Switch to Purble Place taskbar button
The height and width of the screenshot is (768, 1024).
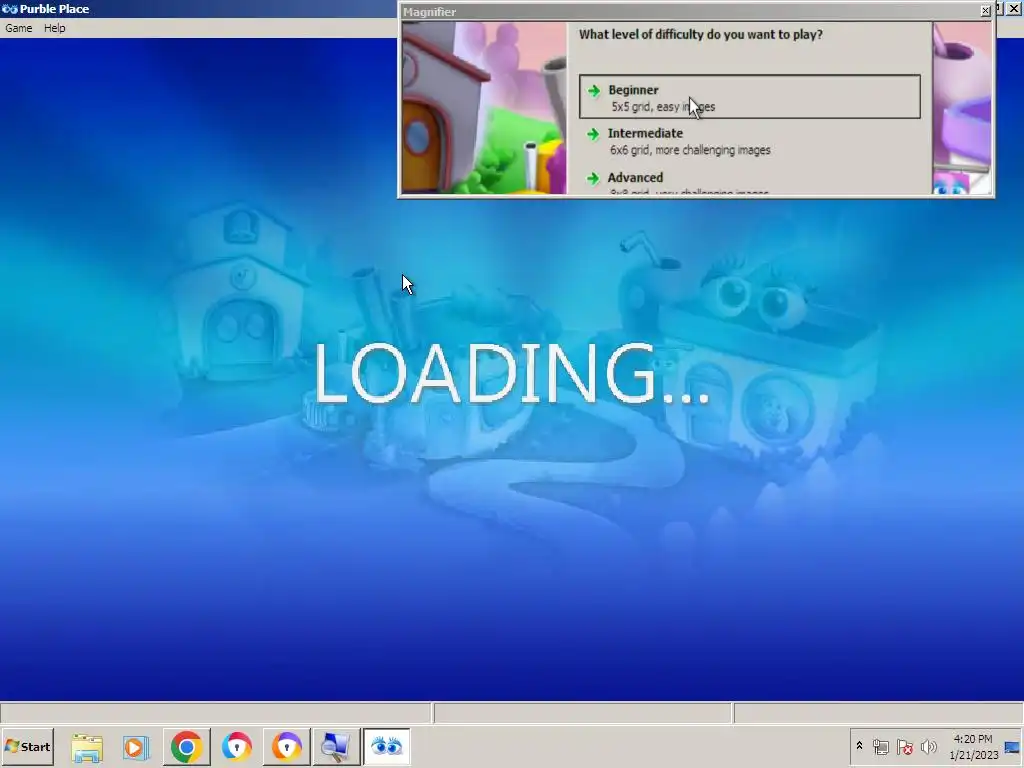coord(387,746)
